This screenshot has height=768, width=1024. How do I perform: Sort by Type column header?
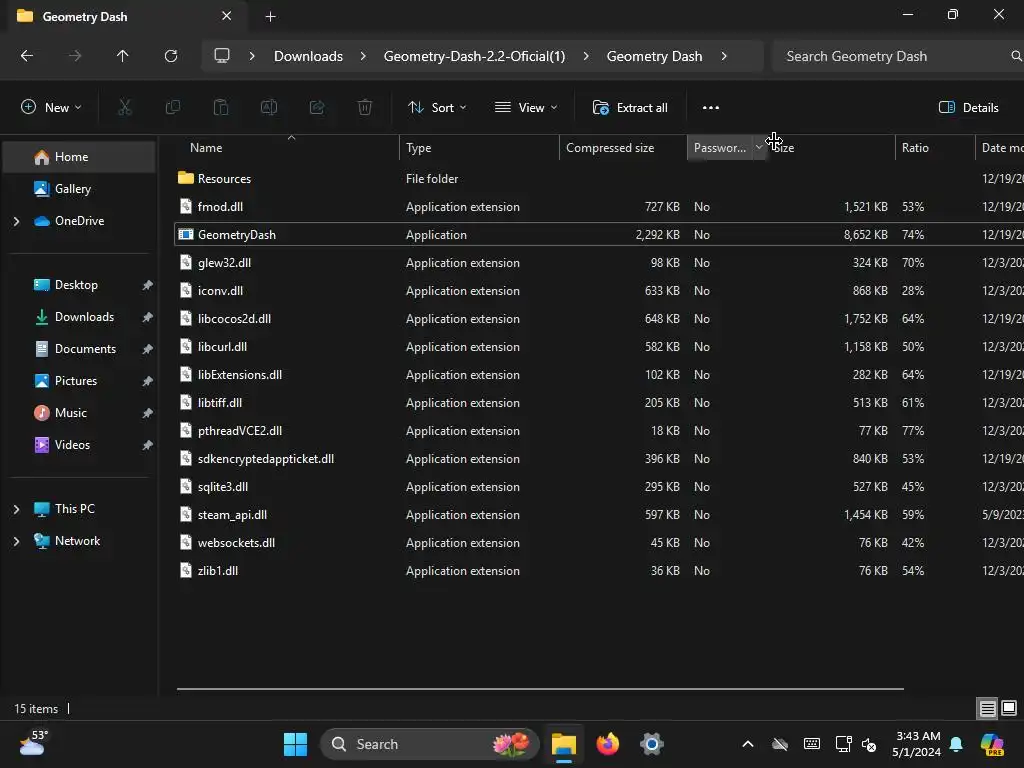click(x=479, y=148)
